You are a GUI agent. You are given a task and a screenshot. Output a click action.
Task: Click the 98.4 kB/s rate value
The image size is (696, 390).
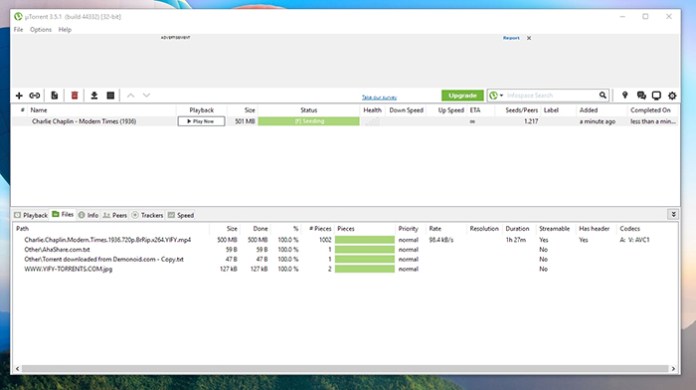tap(441, 240)
